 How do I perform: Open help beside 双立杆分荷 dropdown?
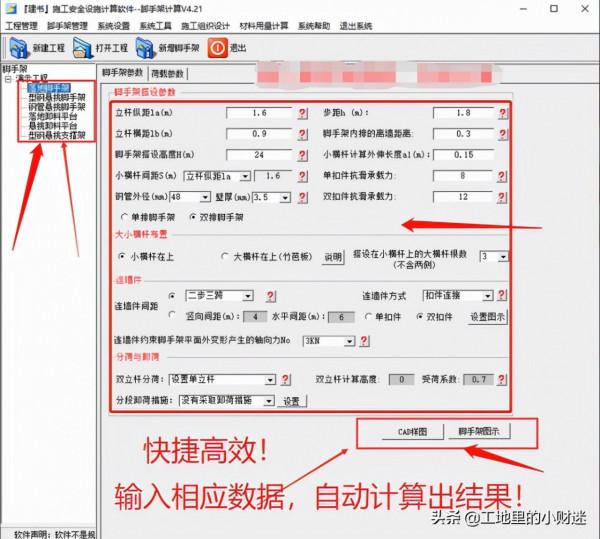tap(285, 379)
